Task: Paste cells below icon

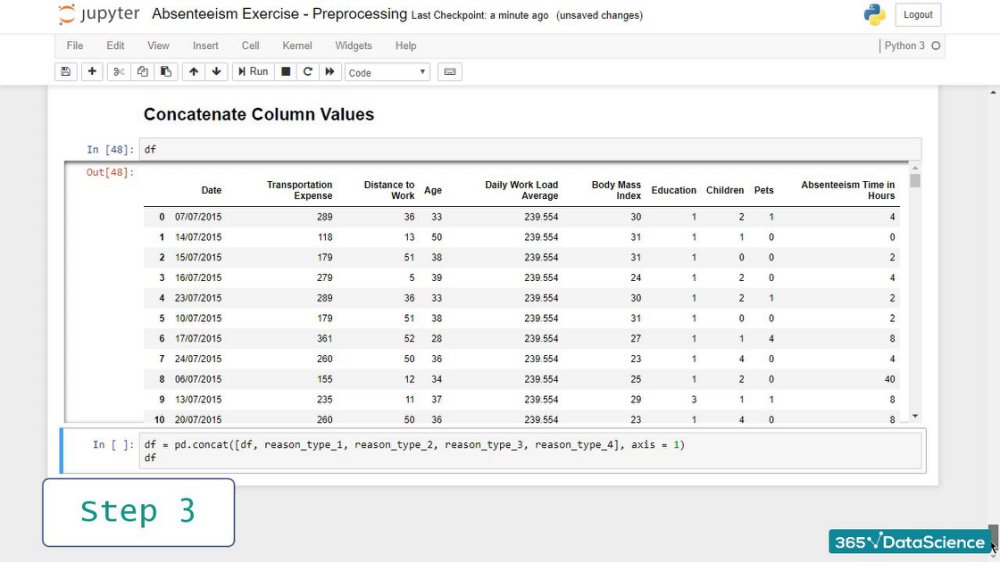Action: pyautogui.click(x=166, y=71)
